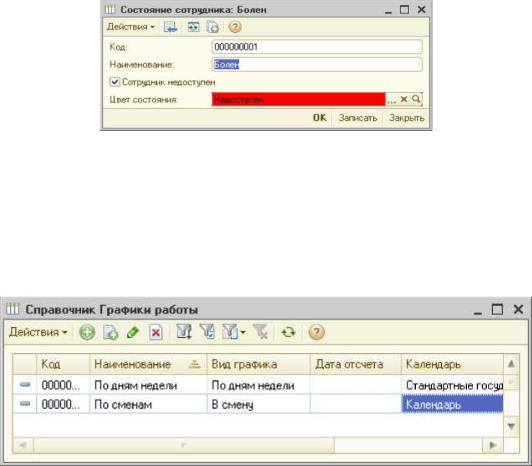The image size is (532, 466).
Task: Open Действия menu in Графики работы window
Action: [x=38, y=332]
